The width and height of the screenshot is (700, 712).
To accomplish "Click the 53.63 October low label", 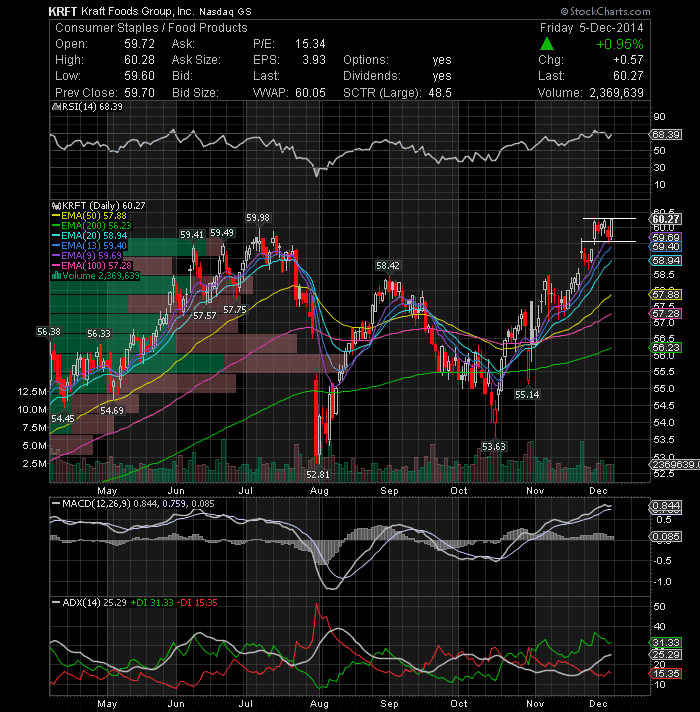I will [x=493, y=447].
